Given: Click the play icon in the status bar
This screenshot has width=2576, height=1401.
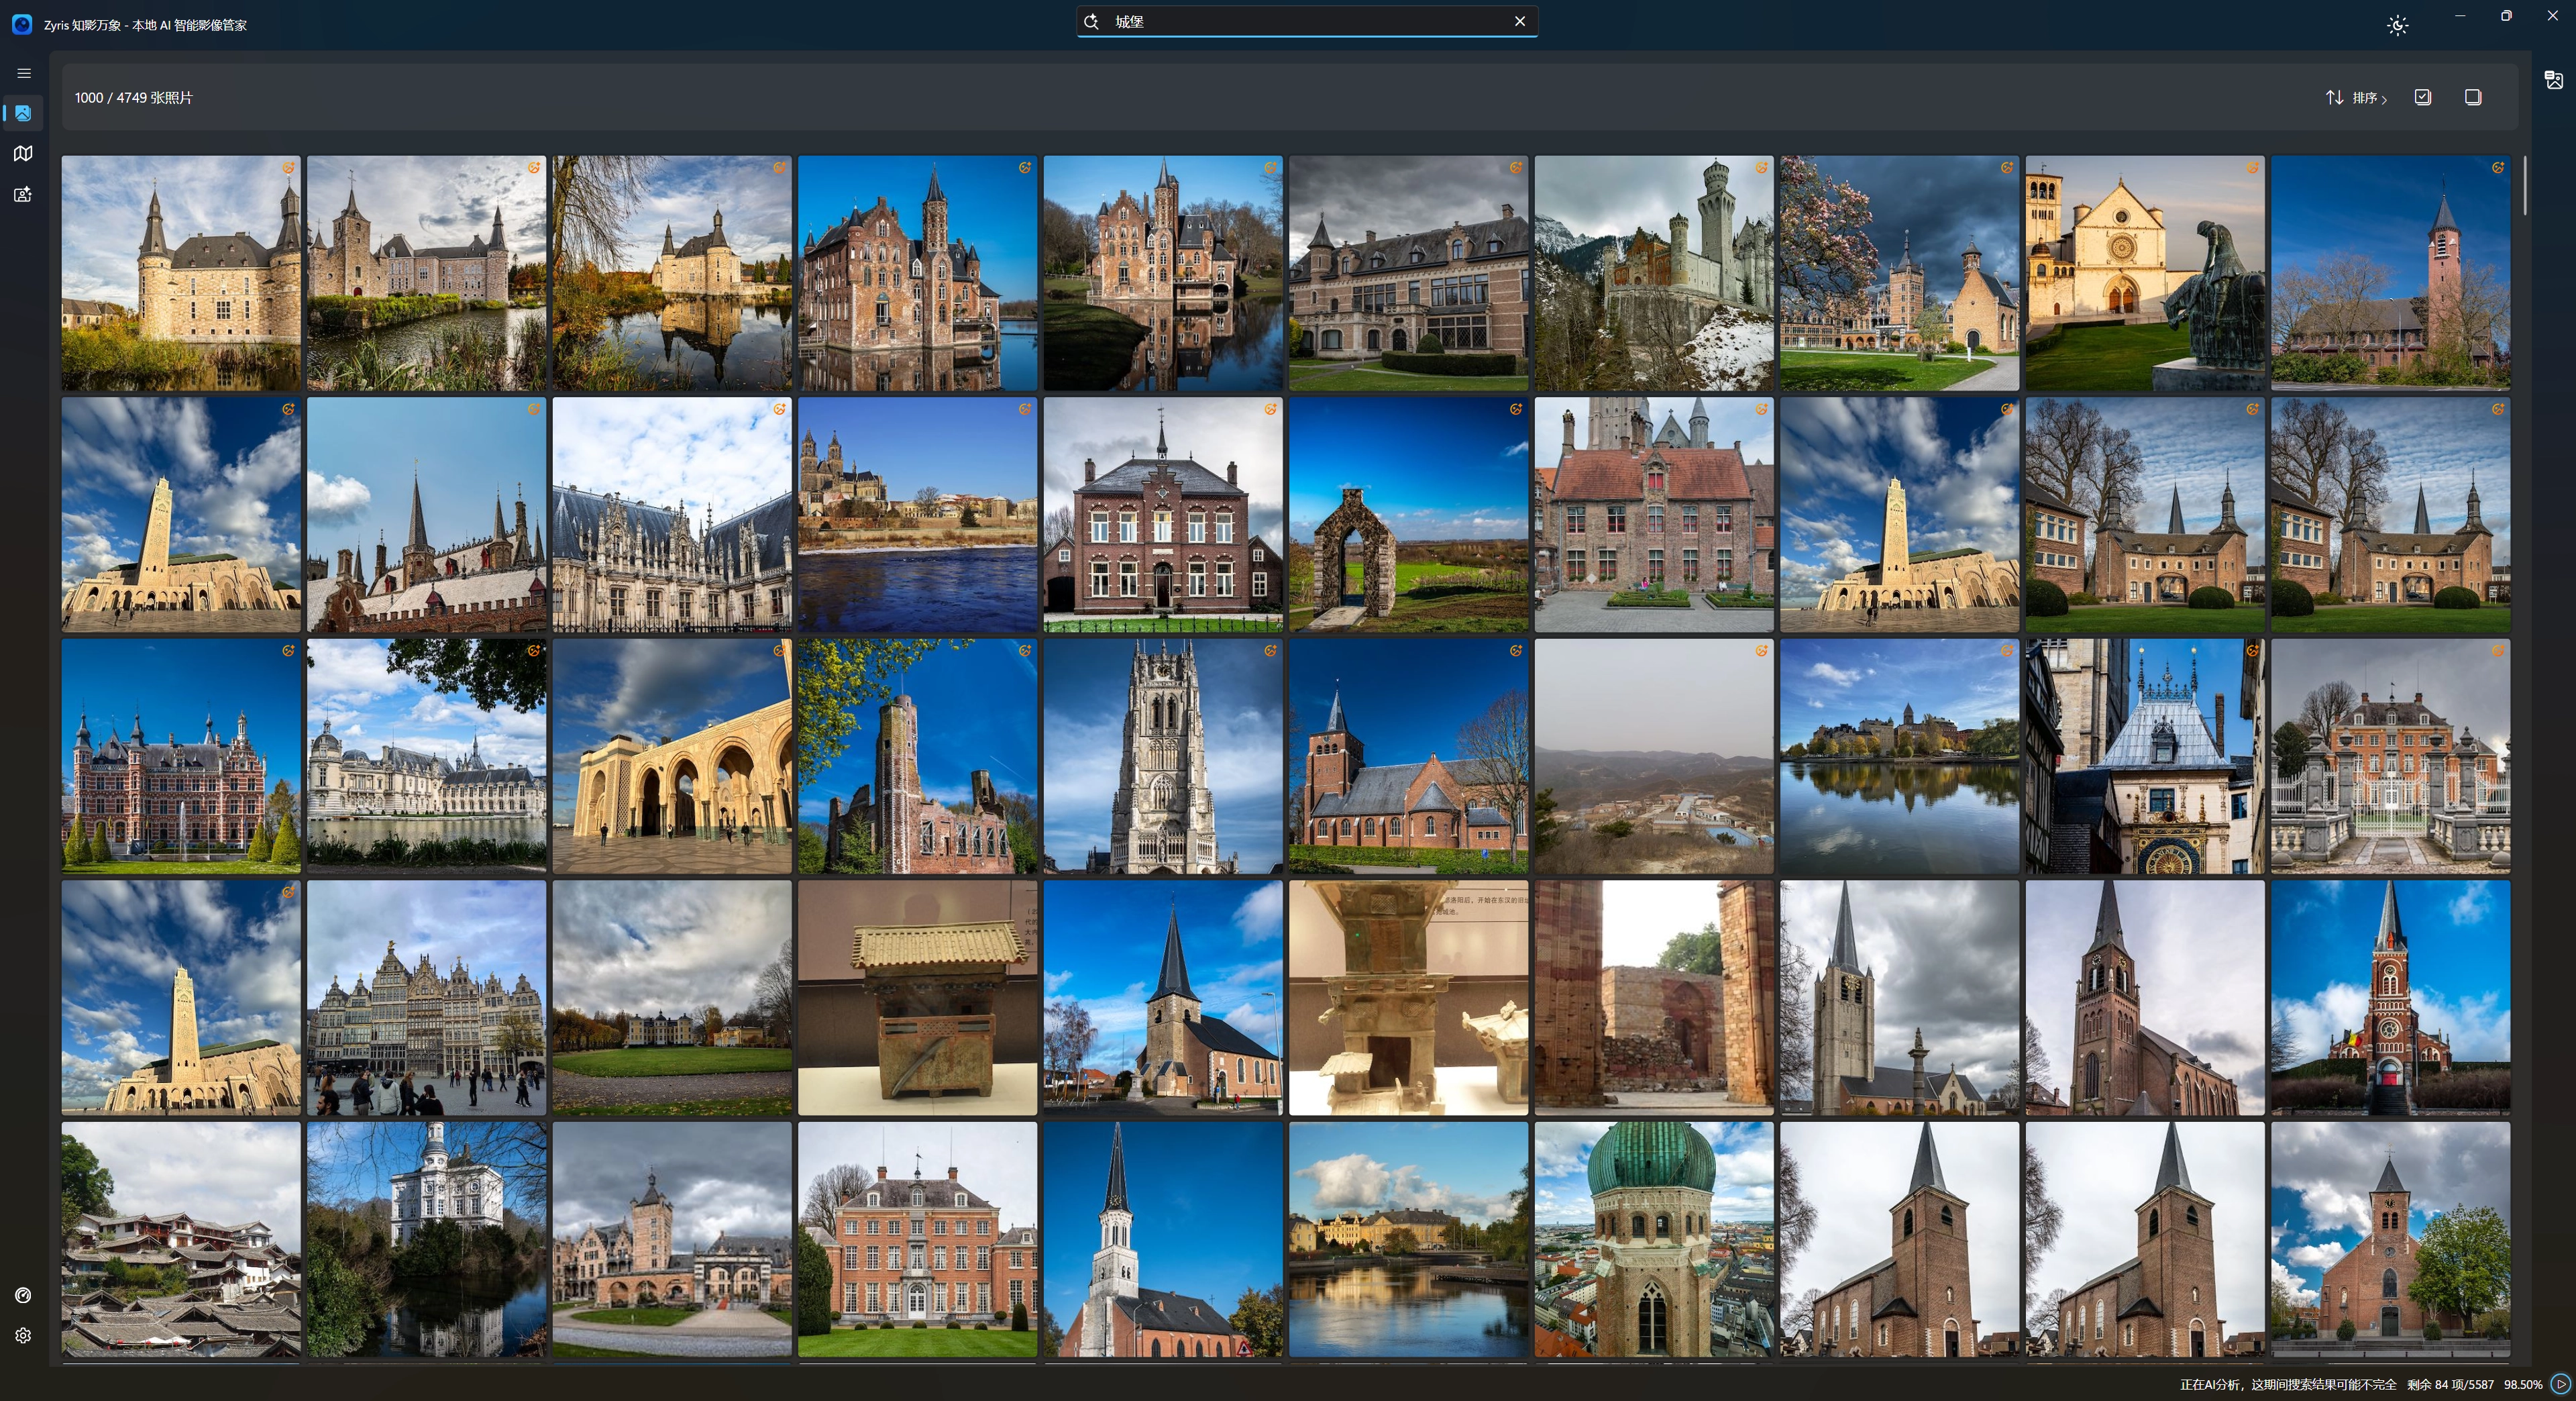Looking at the screenshot, I should tap(2560, 1384).
